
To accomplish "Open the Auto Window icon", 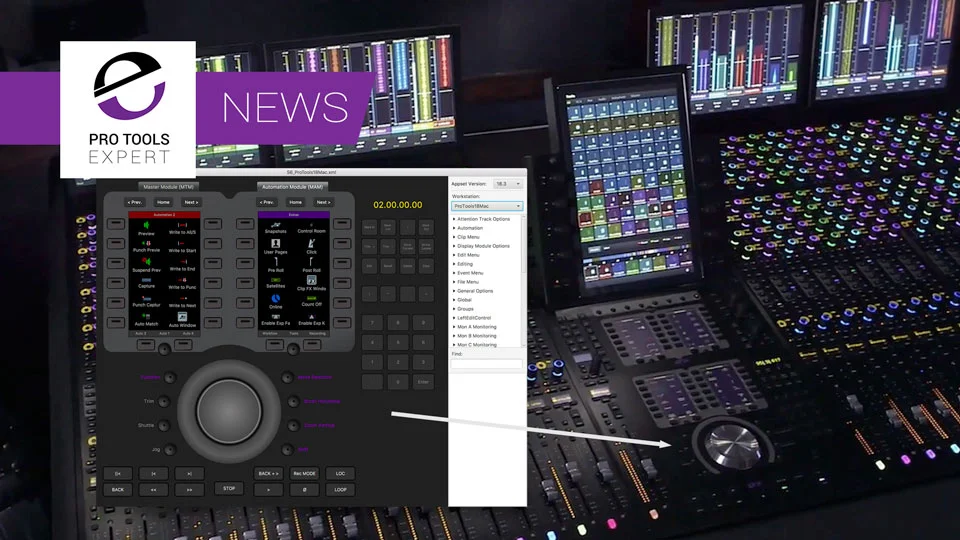I will 182,317.
